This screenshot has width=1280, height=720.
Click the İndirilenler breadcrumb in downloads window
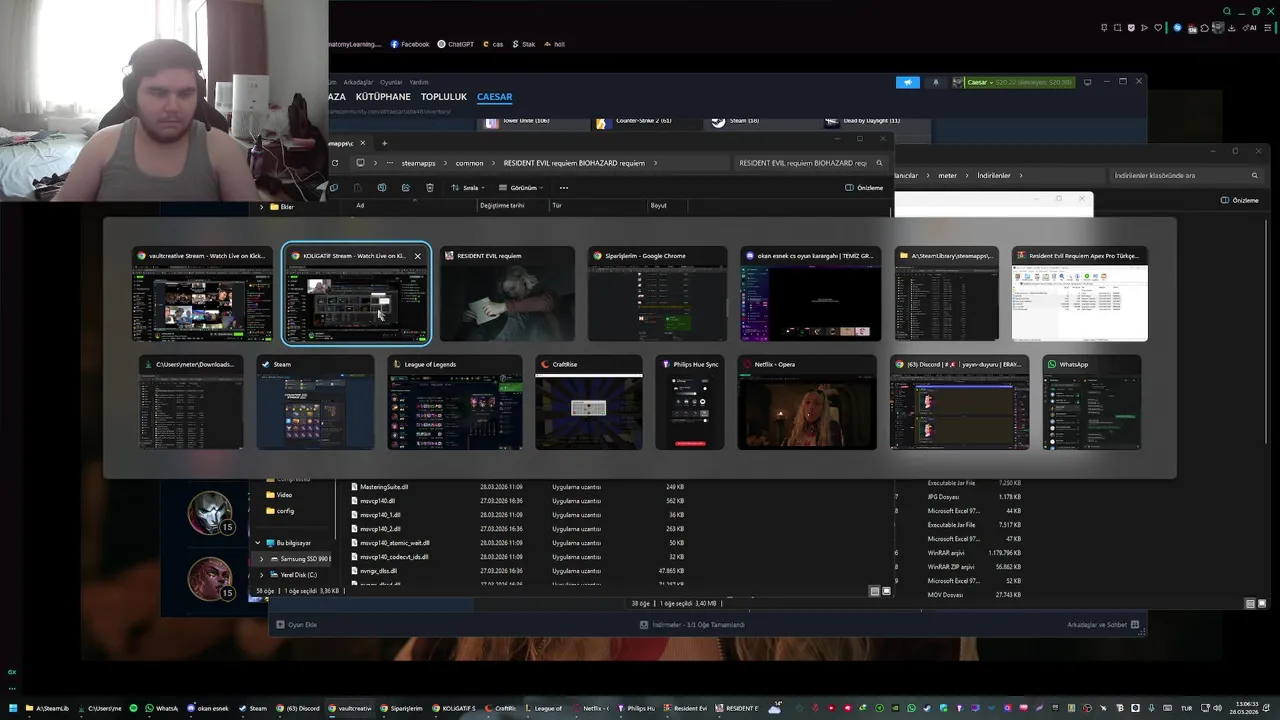click(x=993, y=175)
